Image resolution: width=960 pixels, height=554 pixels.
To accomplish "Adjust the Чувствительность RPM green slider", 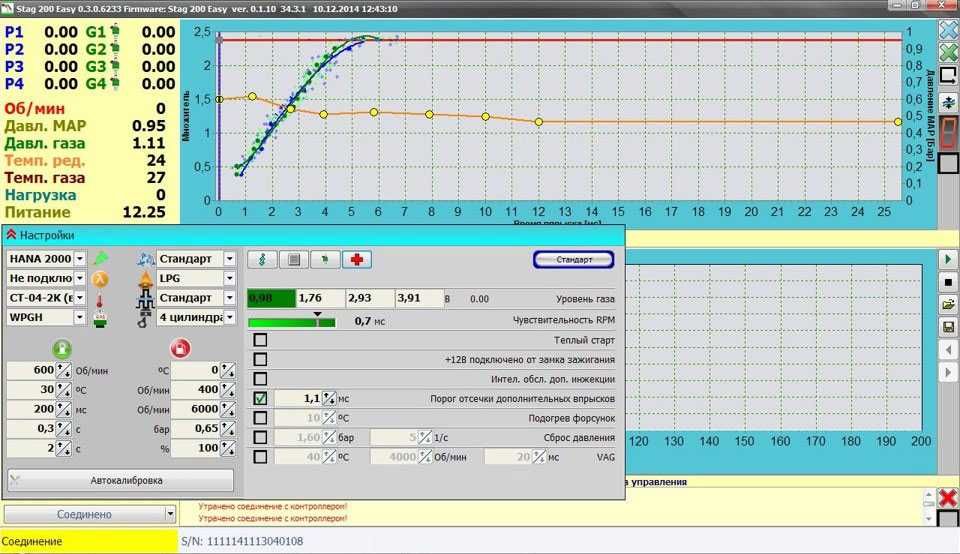I will point(318,321).
